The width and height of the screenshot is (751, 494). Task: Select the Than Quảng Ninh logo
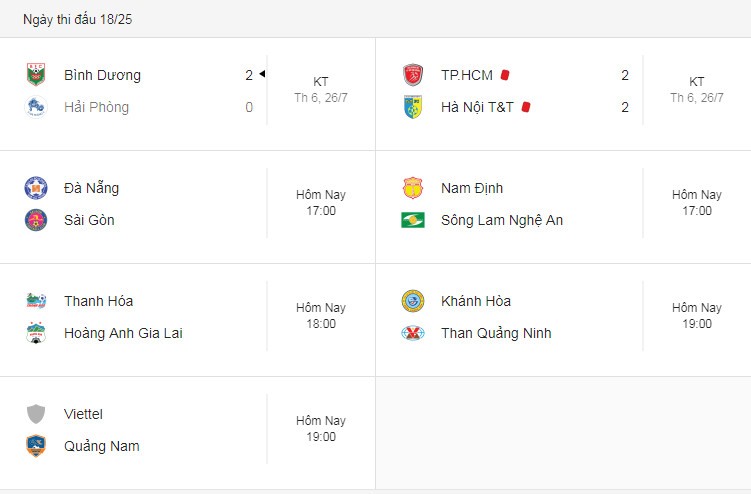[x=412, y=333]
